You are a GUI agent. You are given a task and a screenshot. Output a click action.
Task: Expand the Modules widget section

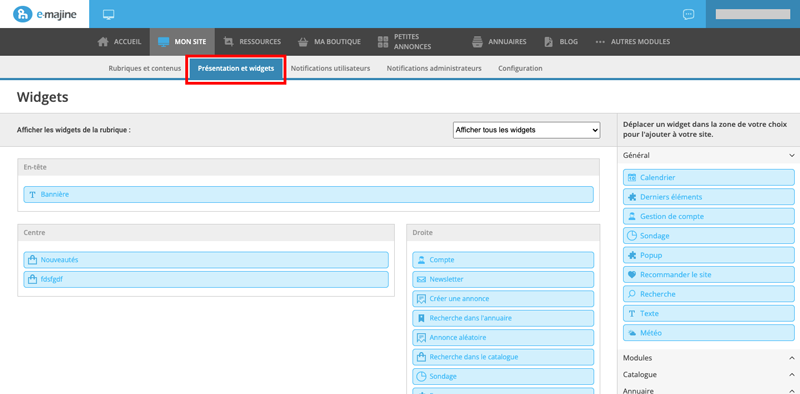click(x=709, y=358)
